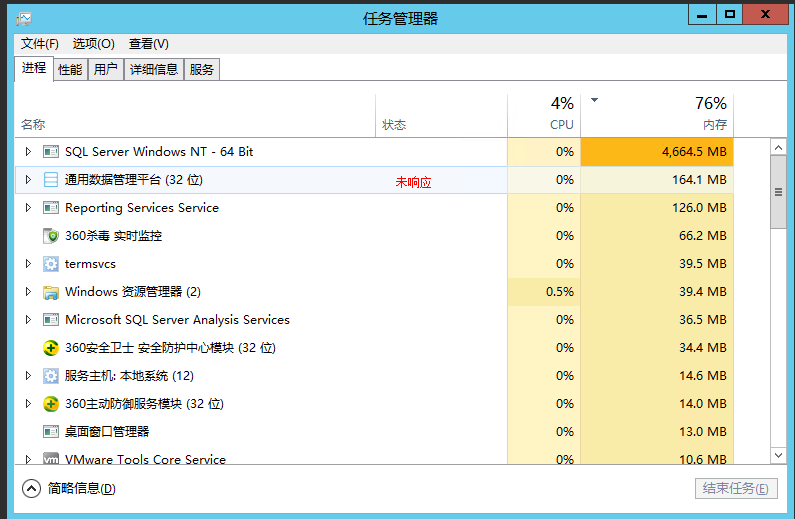Click the 桌面窗口管理器 process icon
This screenshot has width=795, height=519.
tap(51, 432)
